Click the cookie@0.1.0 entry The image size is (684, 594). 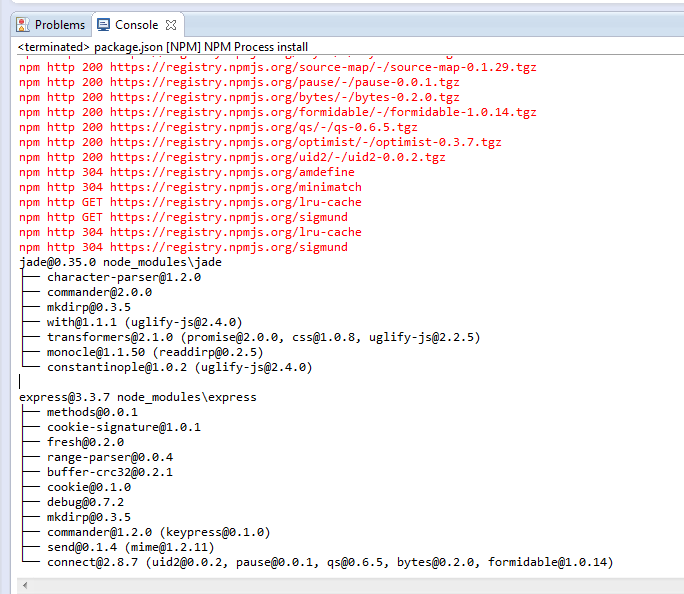point(89,487)
